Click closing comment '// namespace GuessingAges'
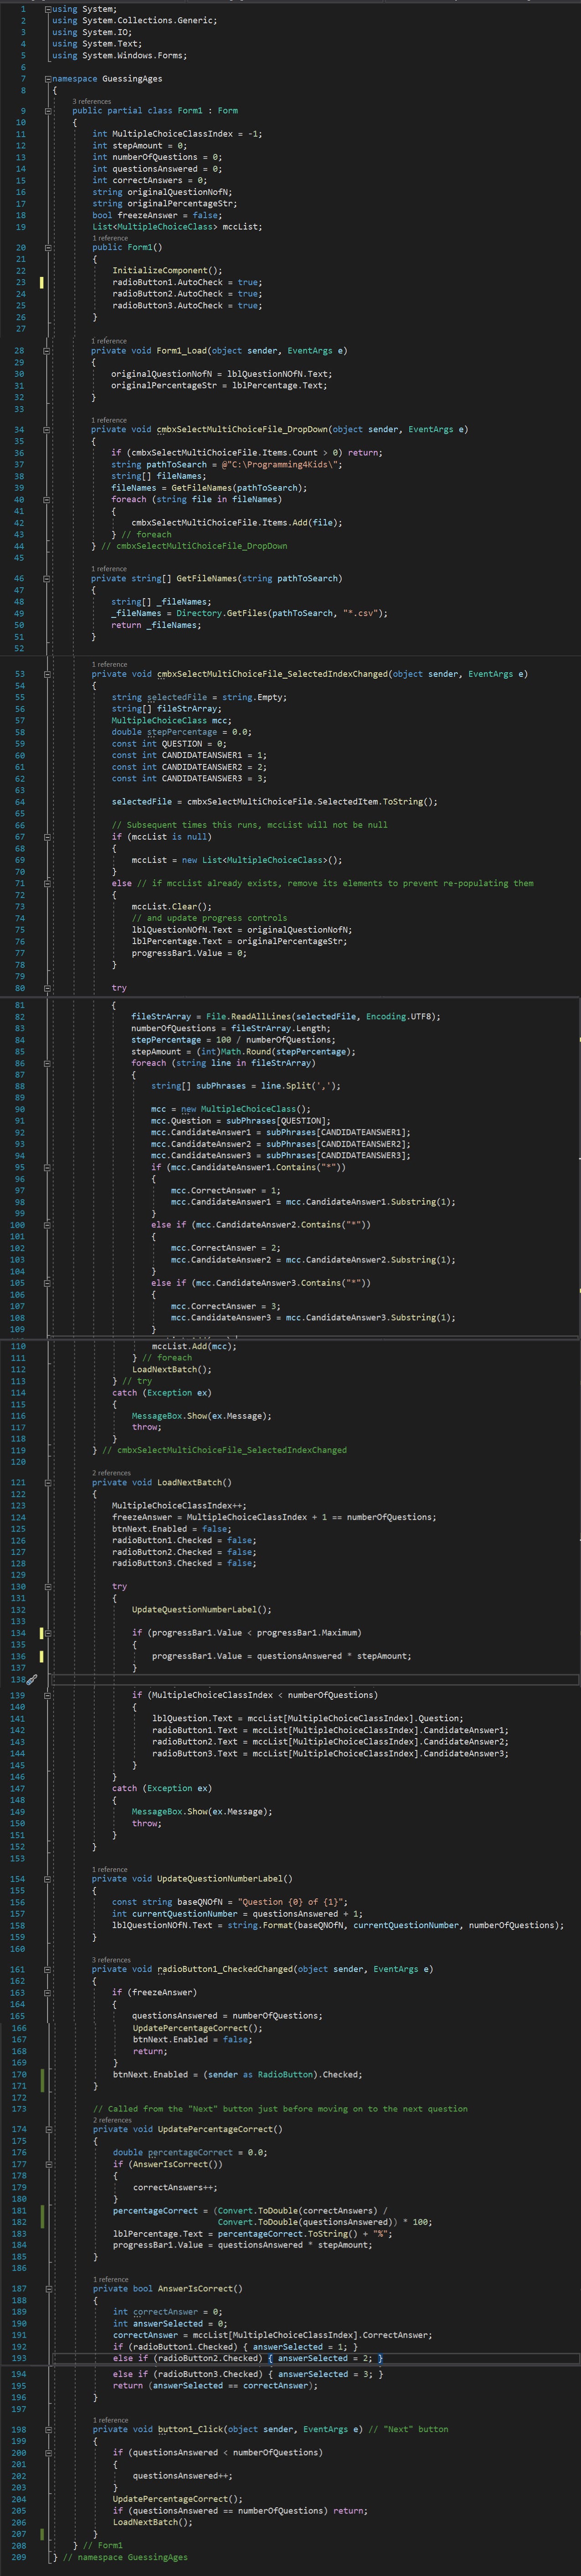The width and height of the screenshot is (581, 2576). (124, 2558)
